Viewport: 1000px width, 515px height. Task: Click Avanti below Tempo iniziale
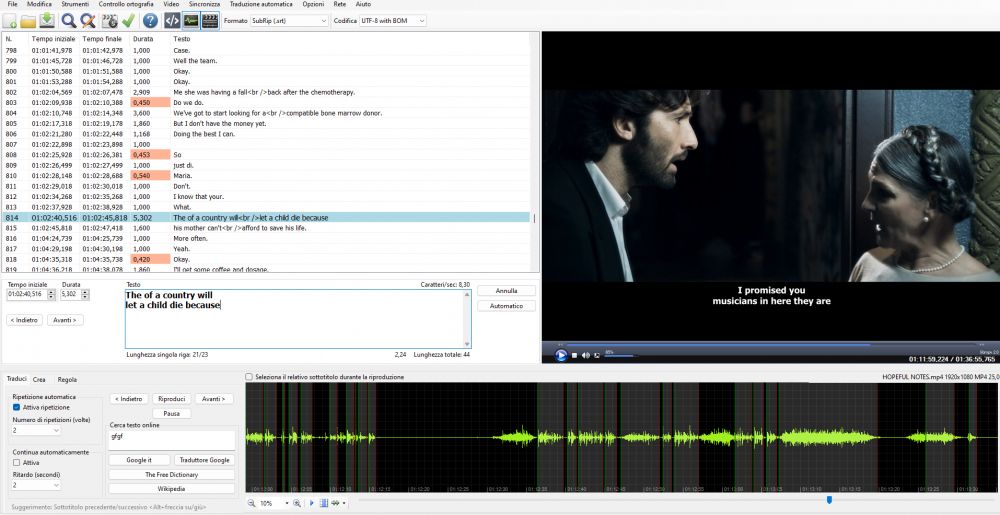coord(65,320)
